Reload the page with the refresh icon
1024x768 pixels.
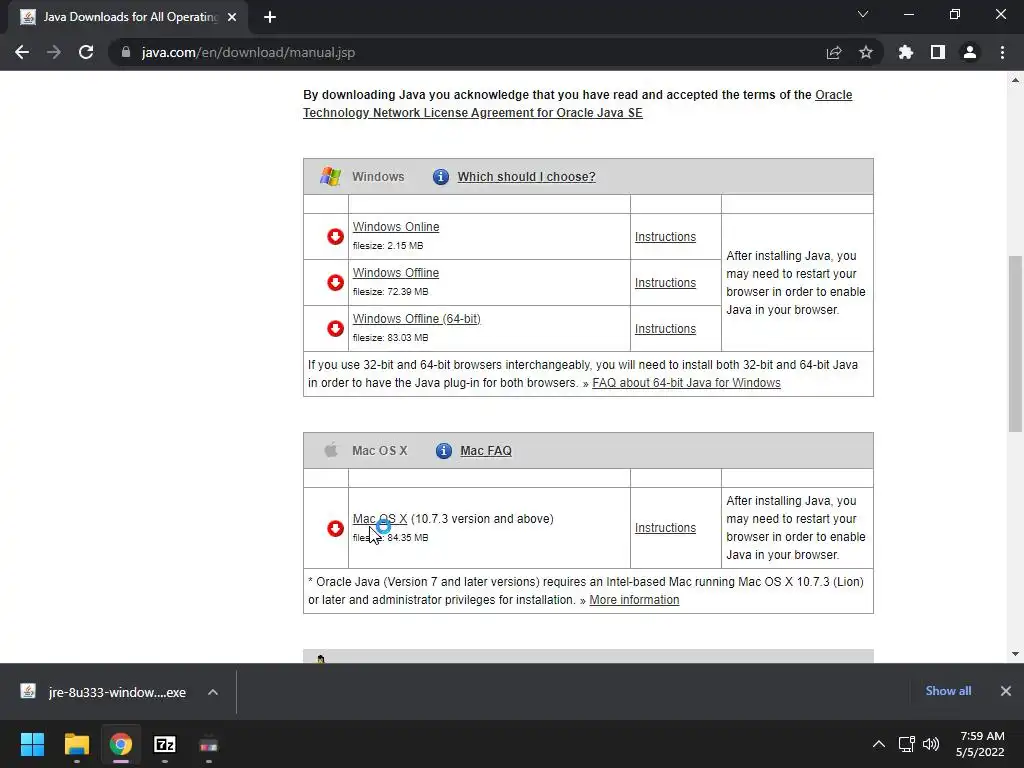pyautogui.click(x=86, y=52)
